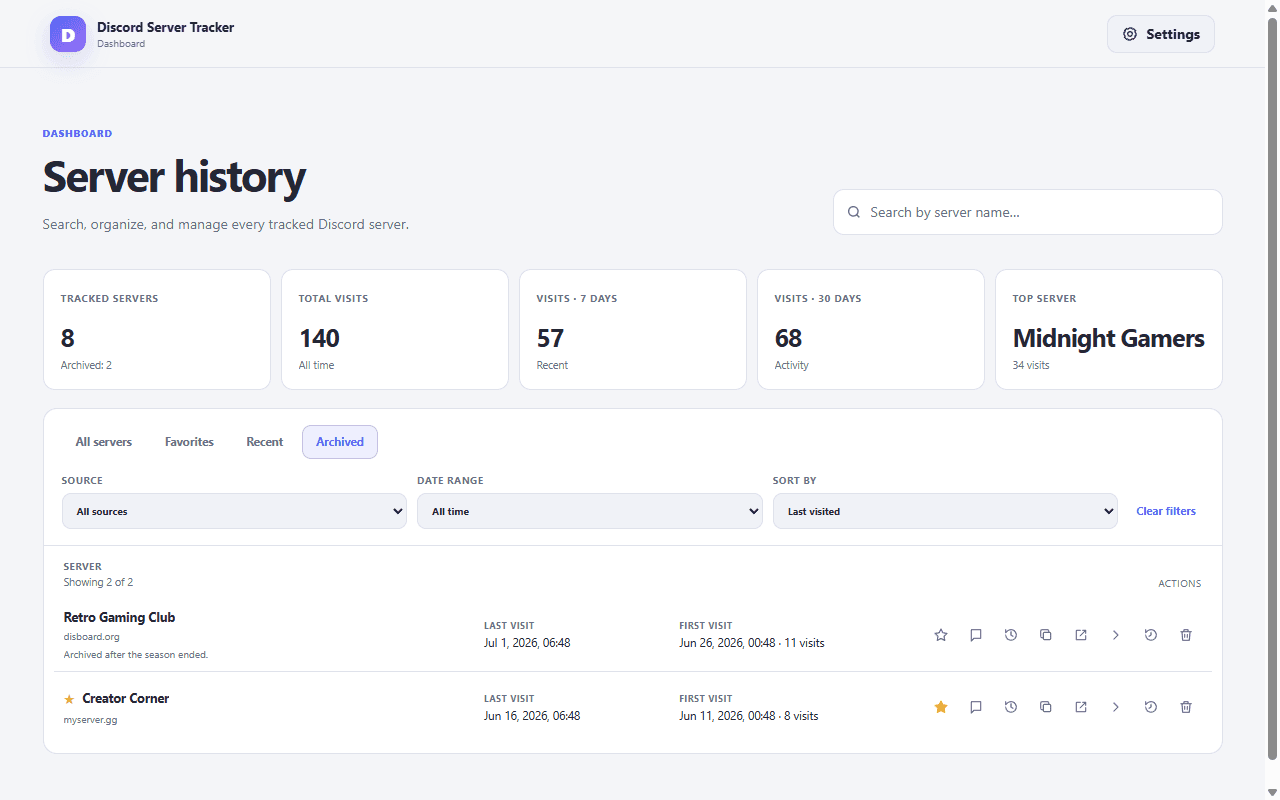The width and height of the screenshot is (1280, 800).
Task: Unfavorite Creator Corner using the gold star
Action: (x=941, y=707)
